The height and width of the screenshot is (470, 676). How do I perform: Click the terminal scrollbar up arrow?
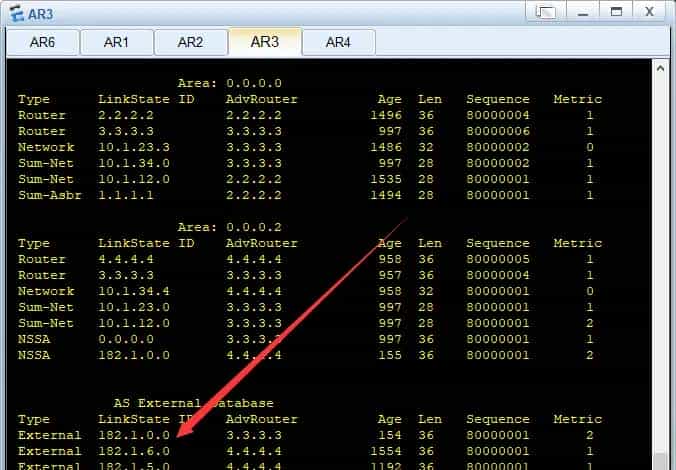pyautogui.click(x=660, y=68)
